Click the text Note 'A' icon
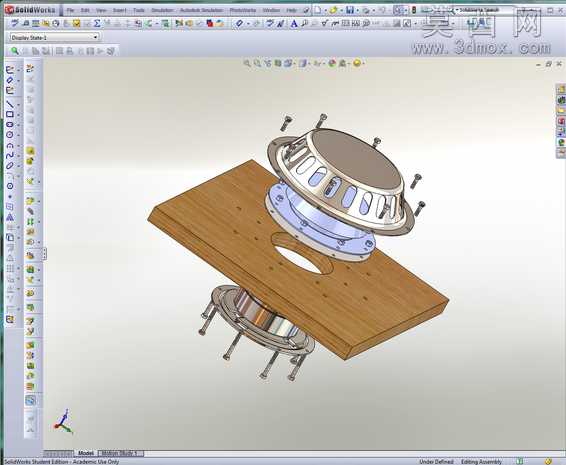566x465 pixels. (x=294, y=24)
